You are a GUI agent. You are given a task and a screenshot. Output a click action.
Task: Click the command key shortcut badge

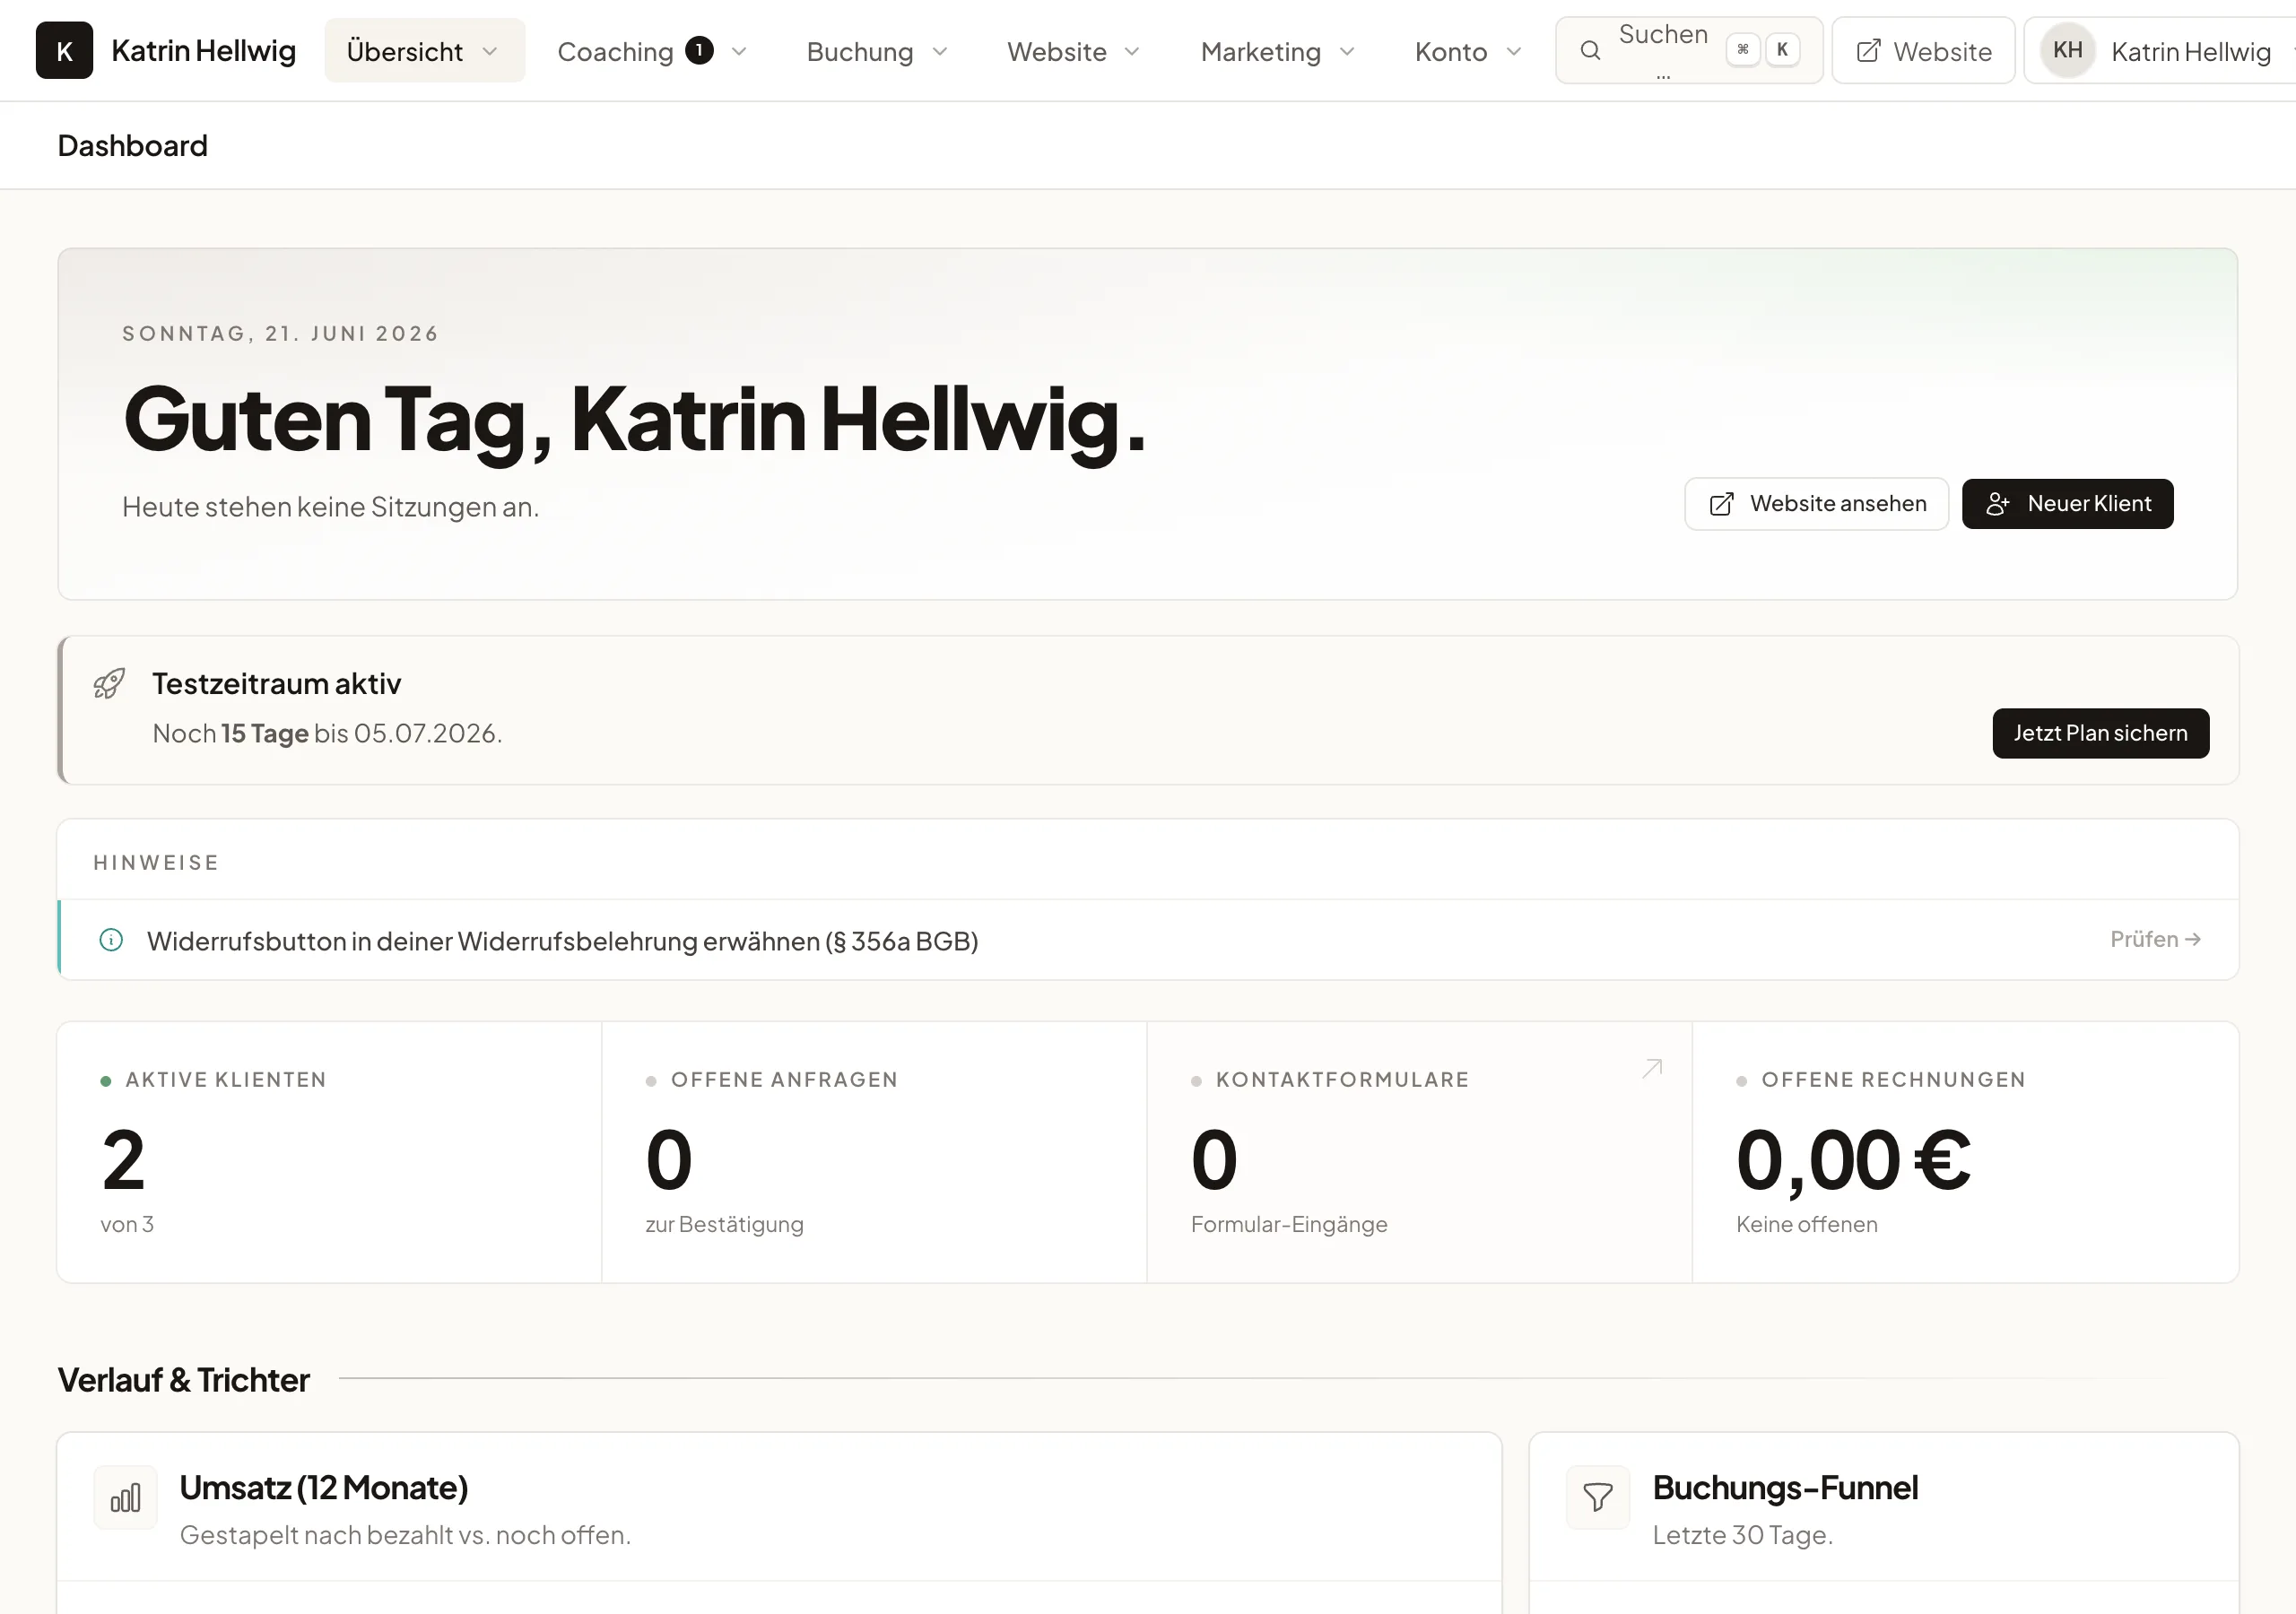pyautogui.click(x=1743, y=50)
